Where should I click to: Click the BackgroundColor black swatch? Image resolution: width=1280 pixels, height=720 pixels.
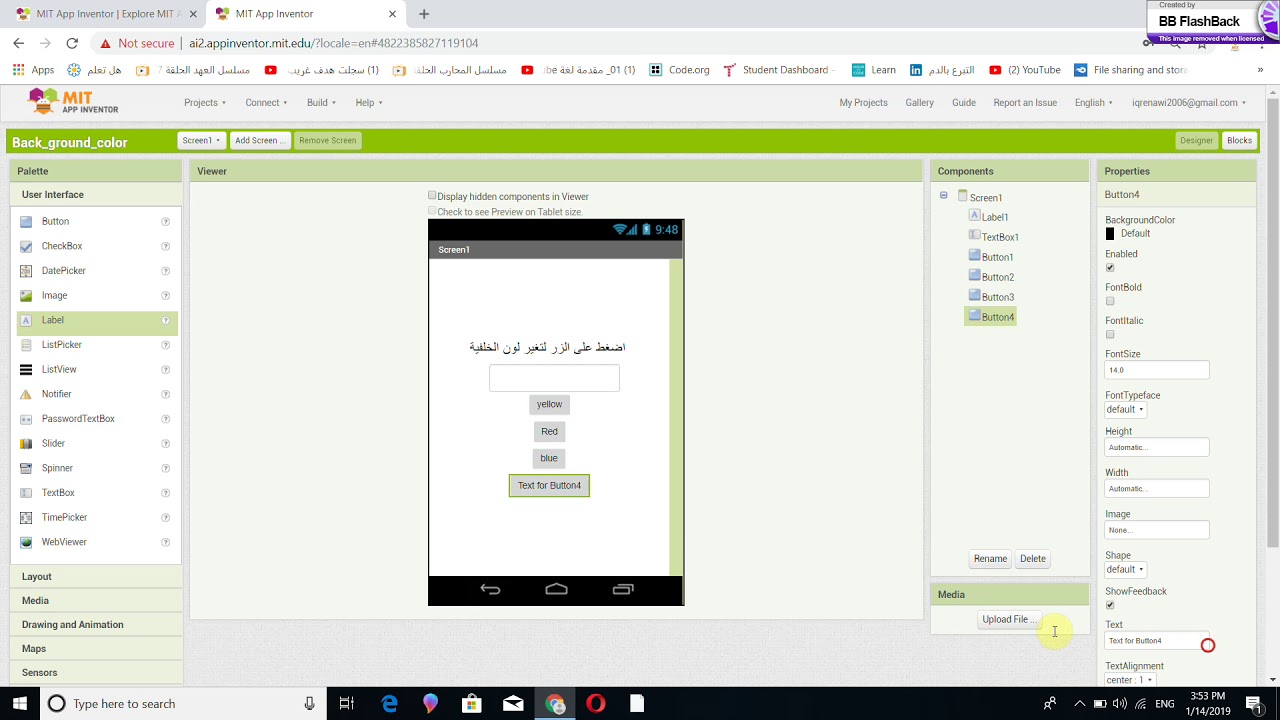(1110, 234)
